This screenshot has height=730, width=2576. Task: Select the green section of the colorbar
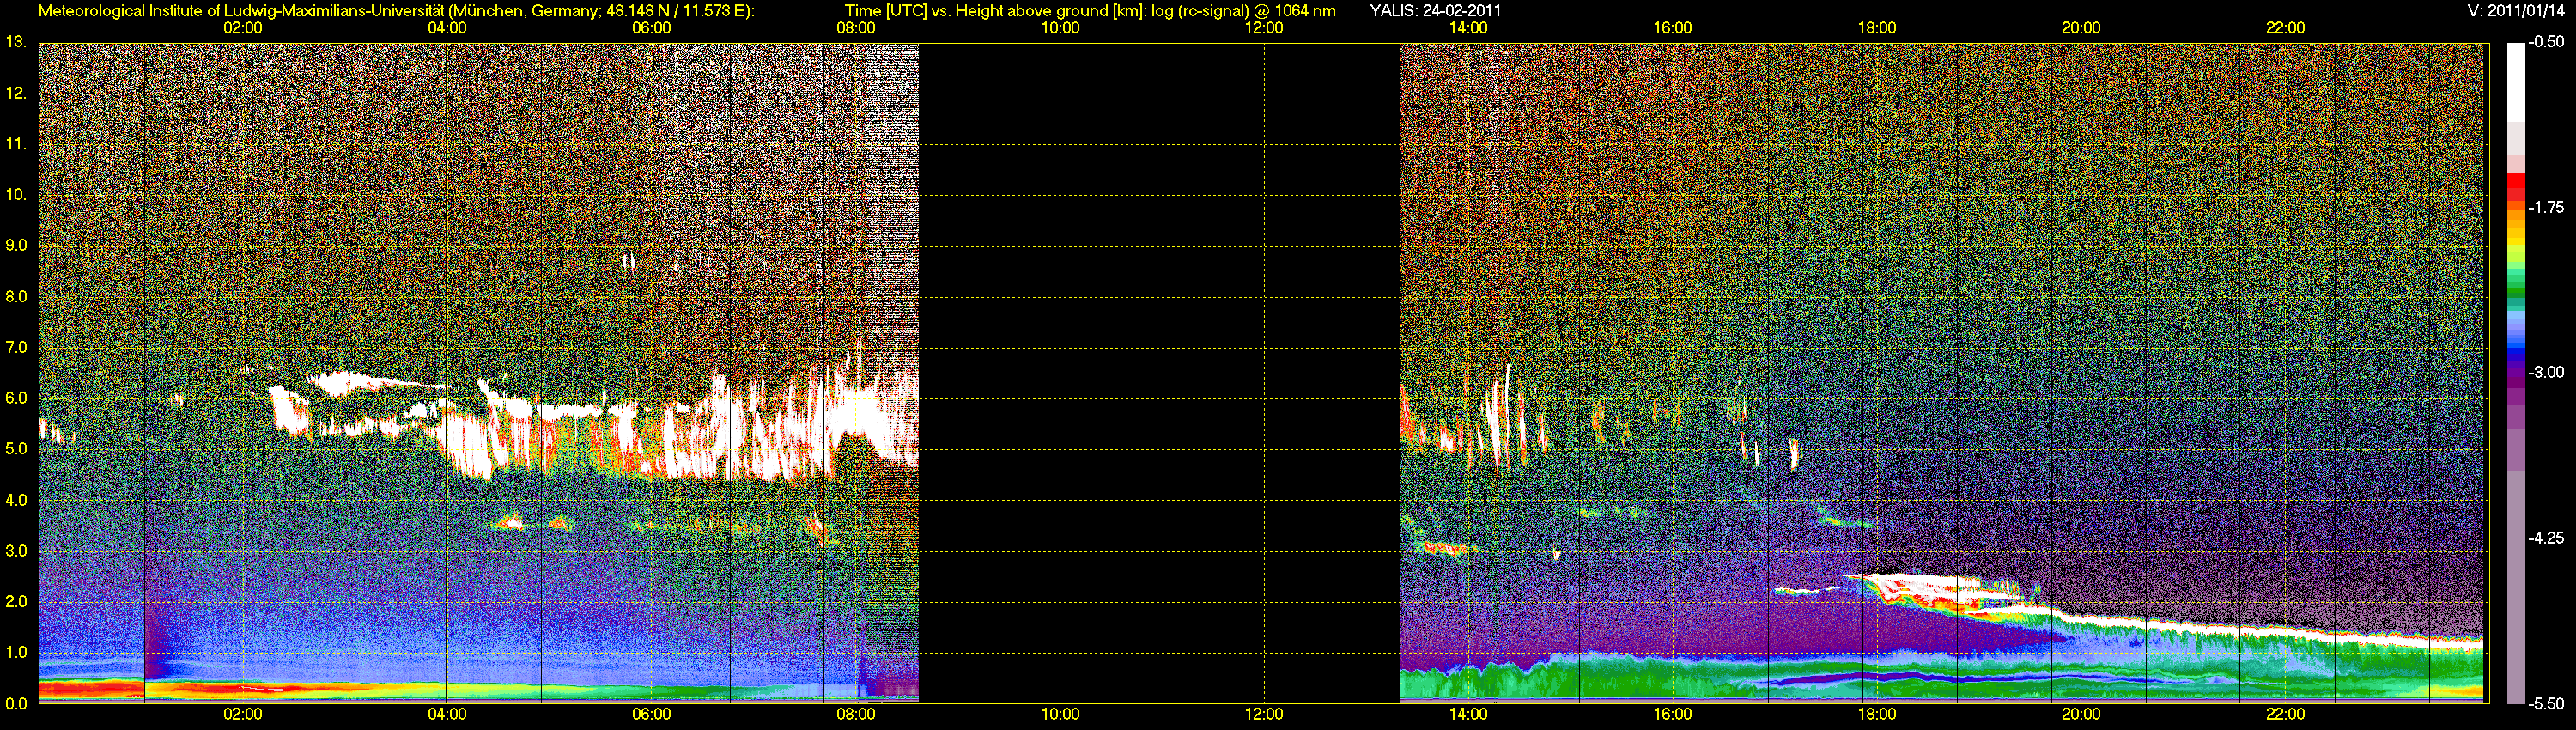2515,285
